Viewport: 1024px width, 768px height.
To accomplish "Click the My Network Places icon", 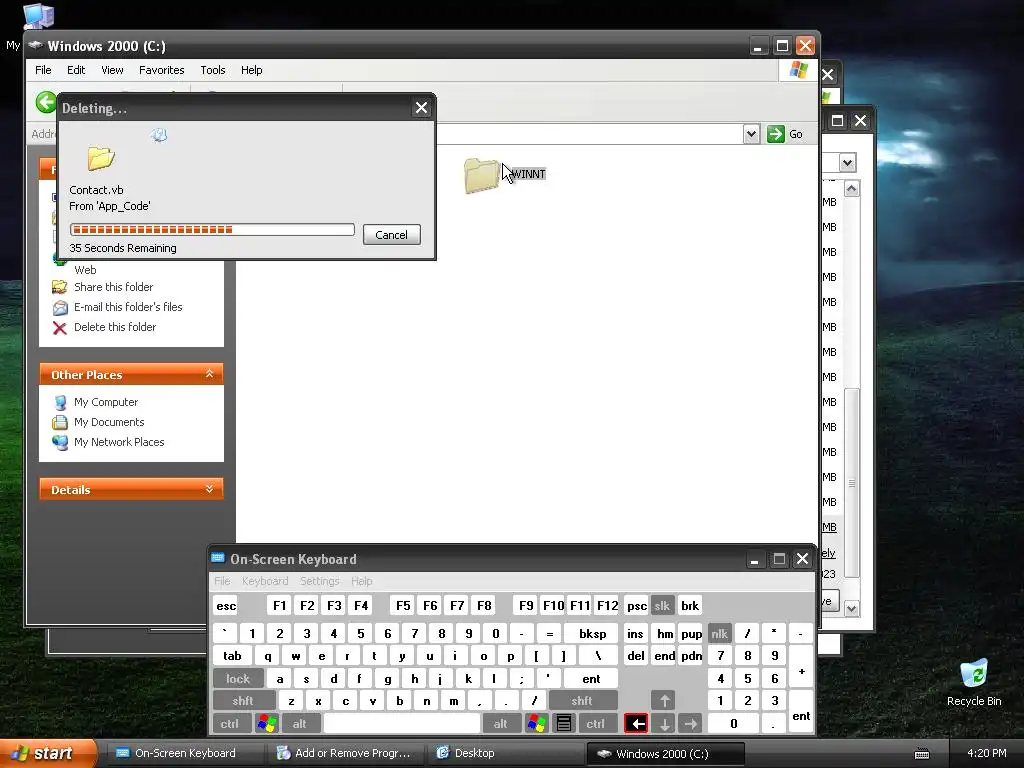I will click(60, 443).
